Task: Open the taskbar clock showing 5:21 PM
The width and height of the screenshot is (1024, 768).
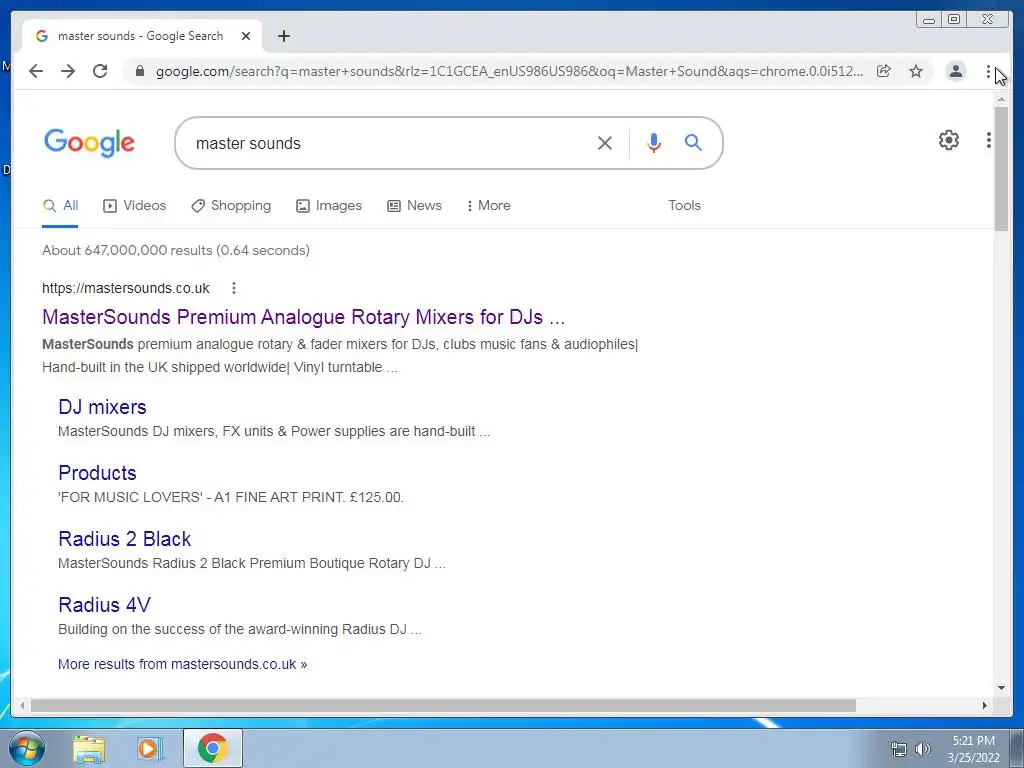Action: click(973, 749)
